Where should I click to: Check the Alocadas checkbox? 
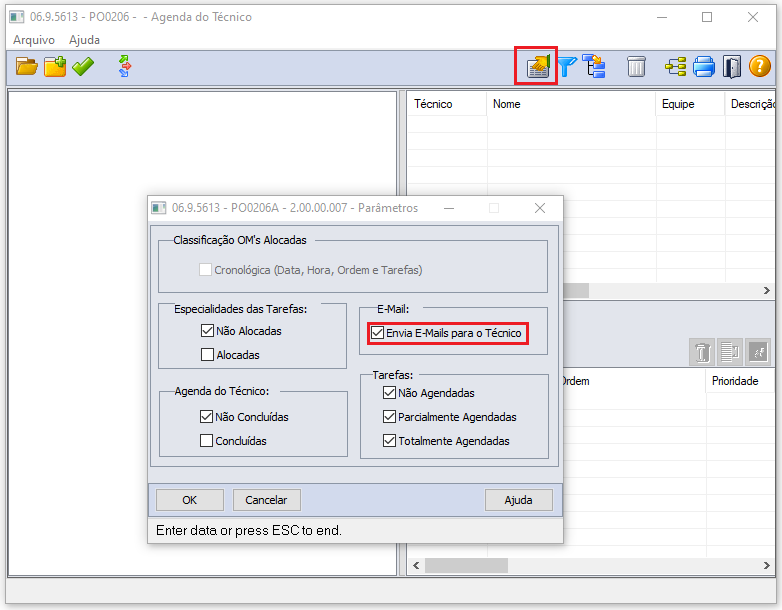click(x=207, y=355)
